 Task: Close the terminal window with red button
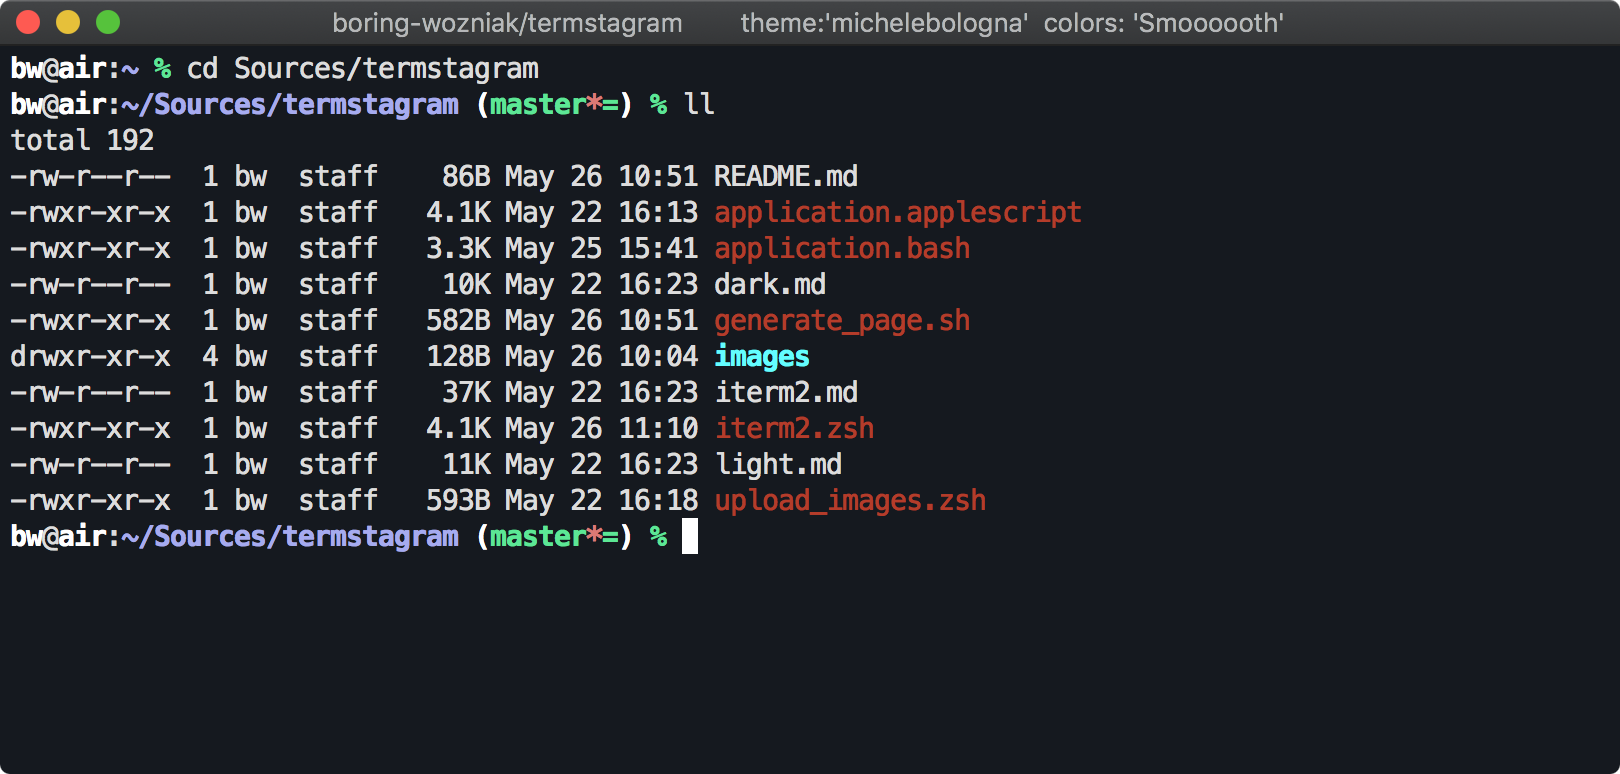[28, 22]
